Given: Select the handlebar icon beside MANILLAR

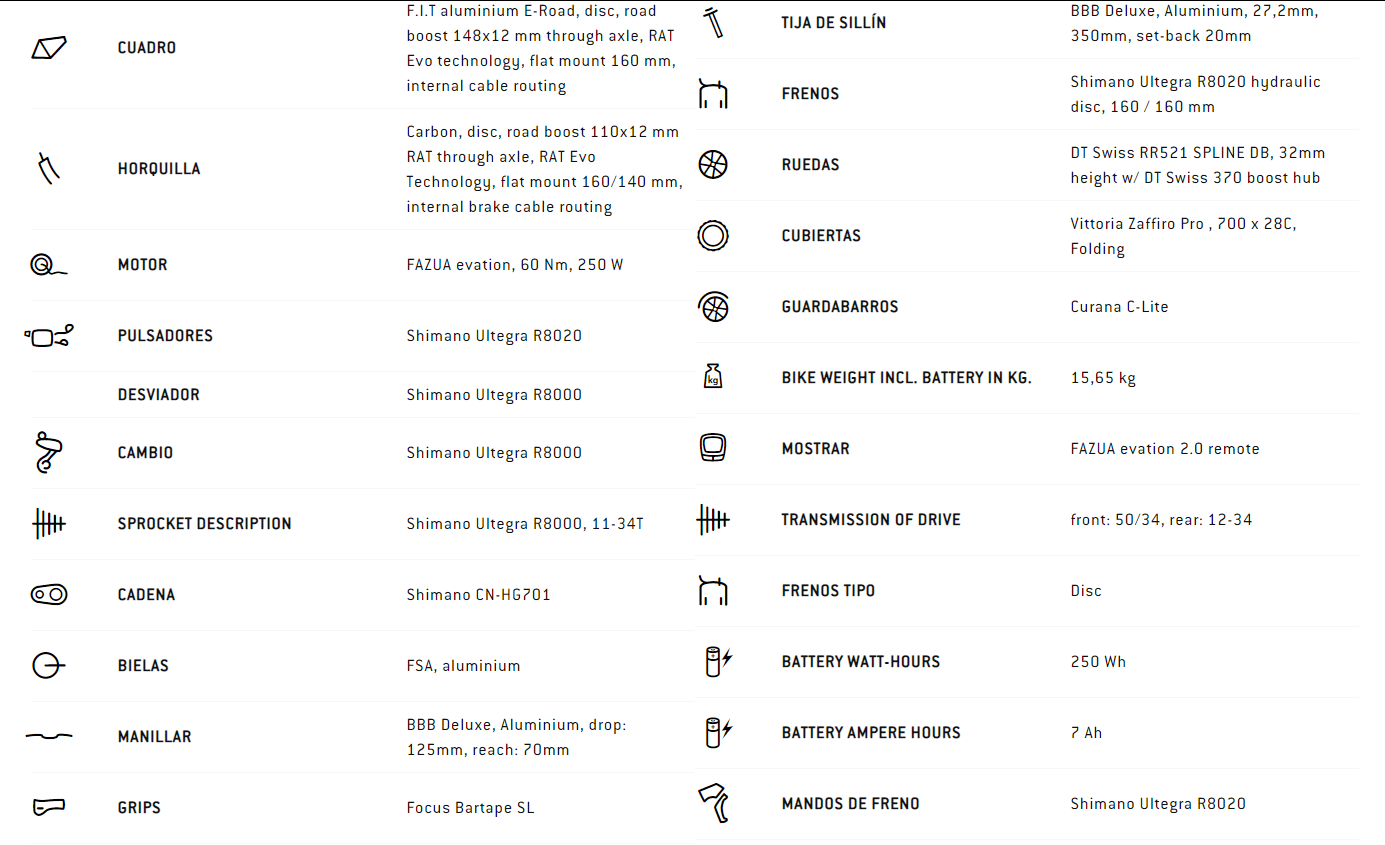Looking at the screenshot, I should coord(49,736).
